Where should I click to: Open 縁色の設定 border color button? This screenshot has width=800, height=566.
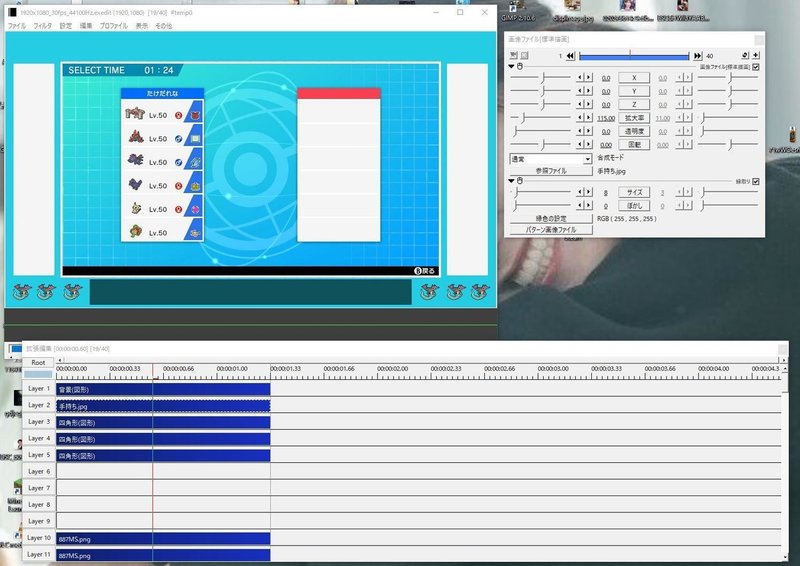[x=551, y=218]
